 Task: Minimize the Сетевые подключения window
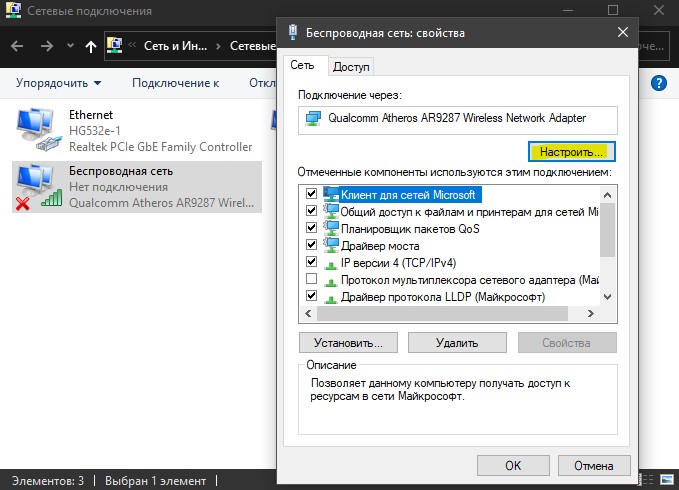click(568, 10)
